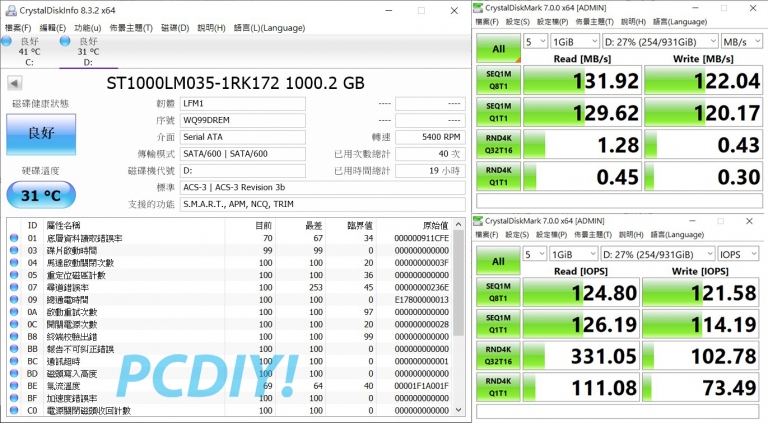Image resolution: width=768 pixels, height=423 pixels.
Task: Open 檔案(F) menu in CrystalDiskInfo
Action: coord(18,28)
